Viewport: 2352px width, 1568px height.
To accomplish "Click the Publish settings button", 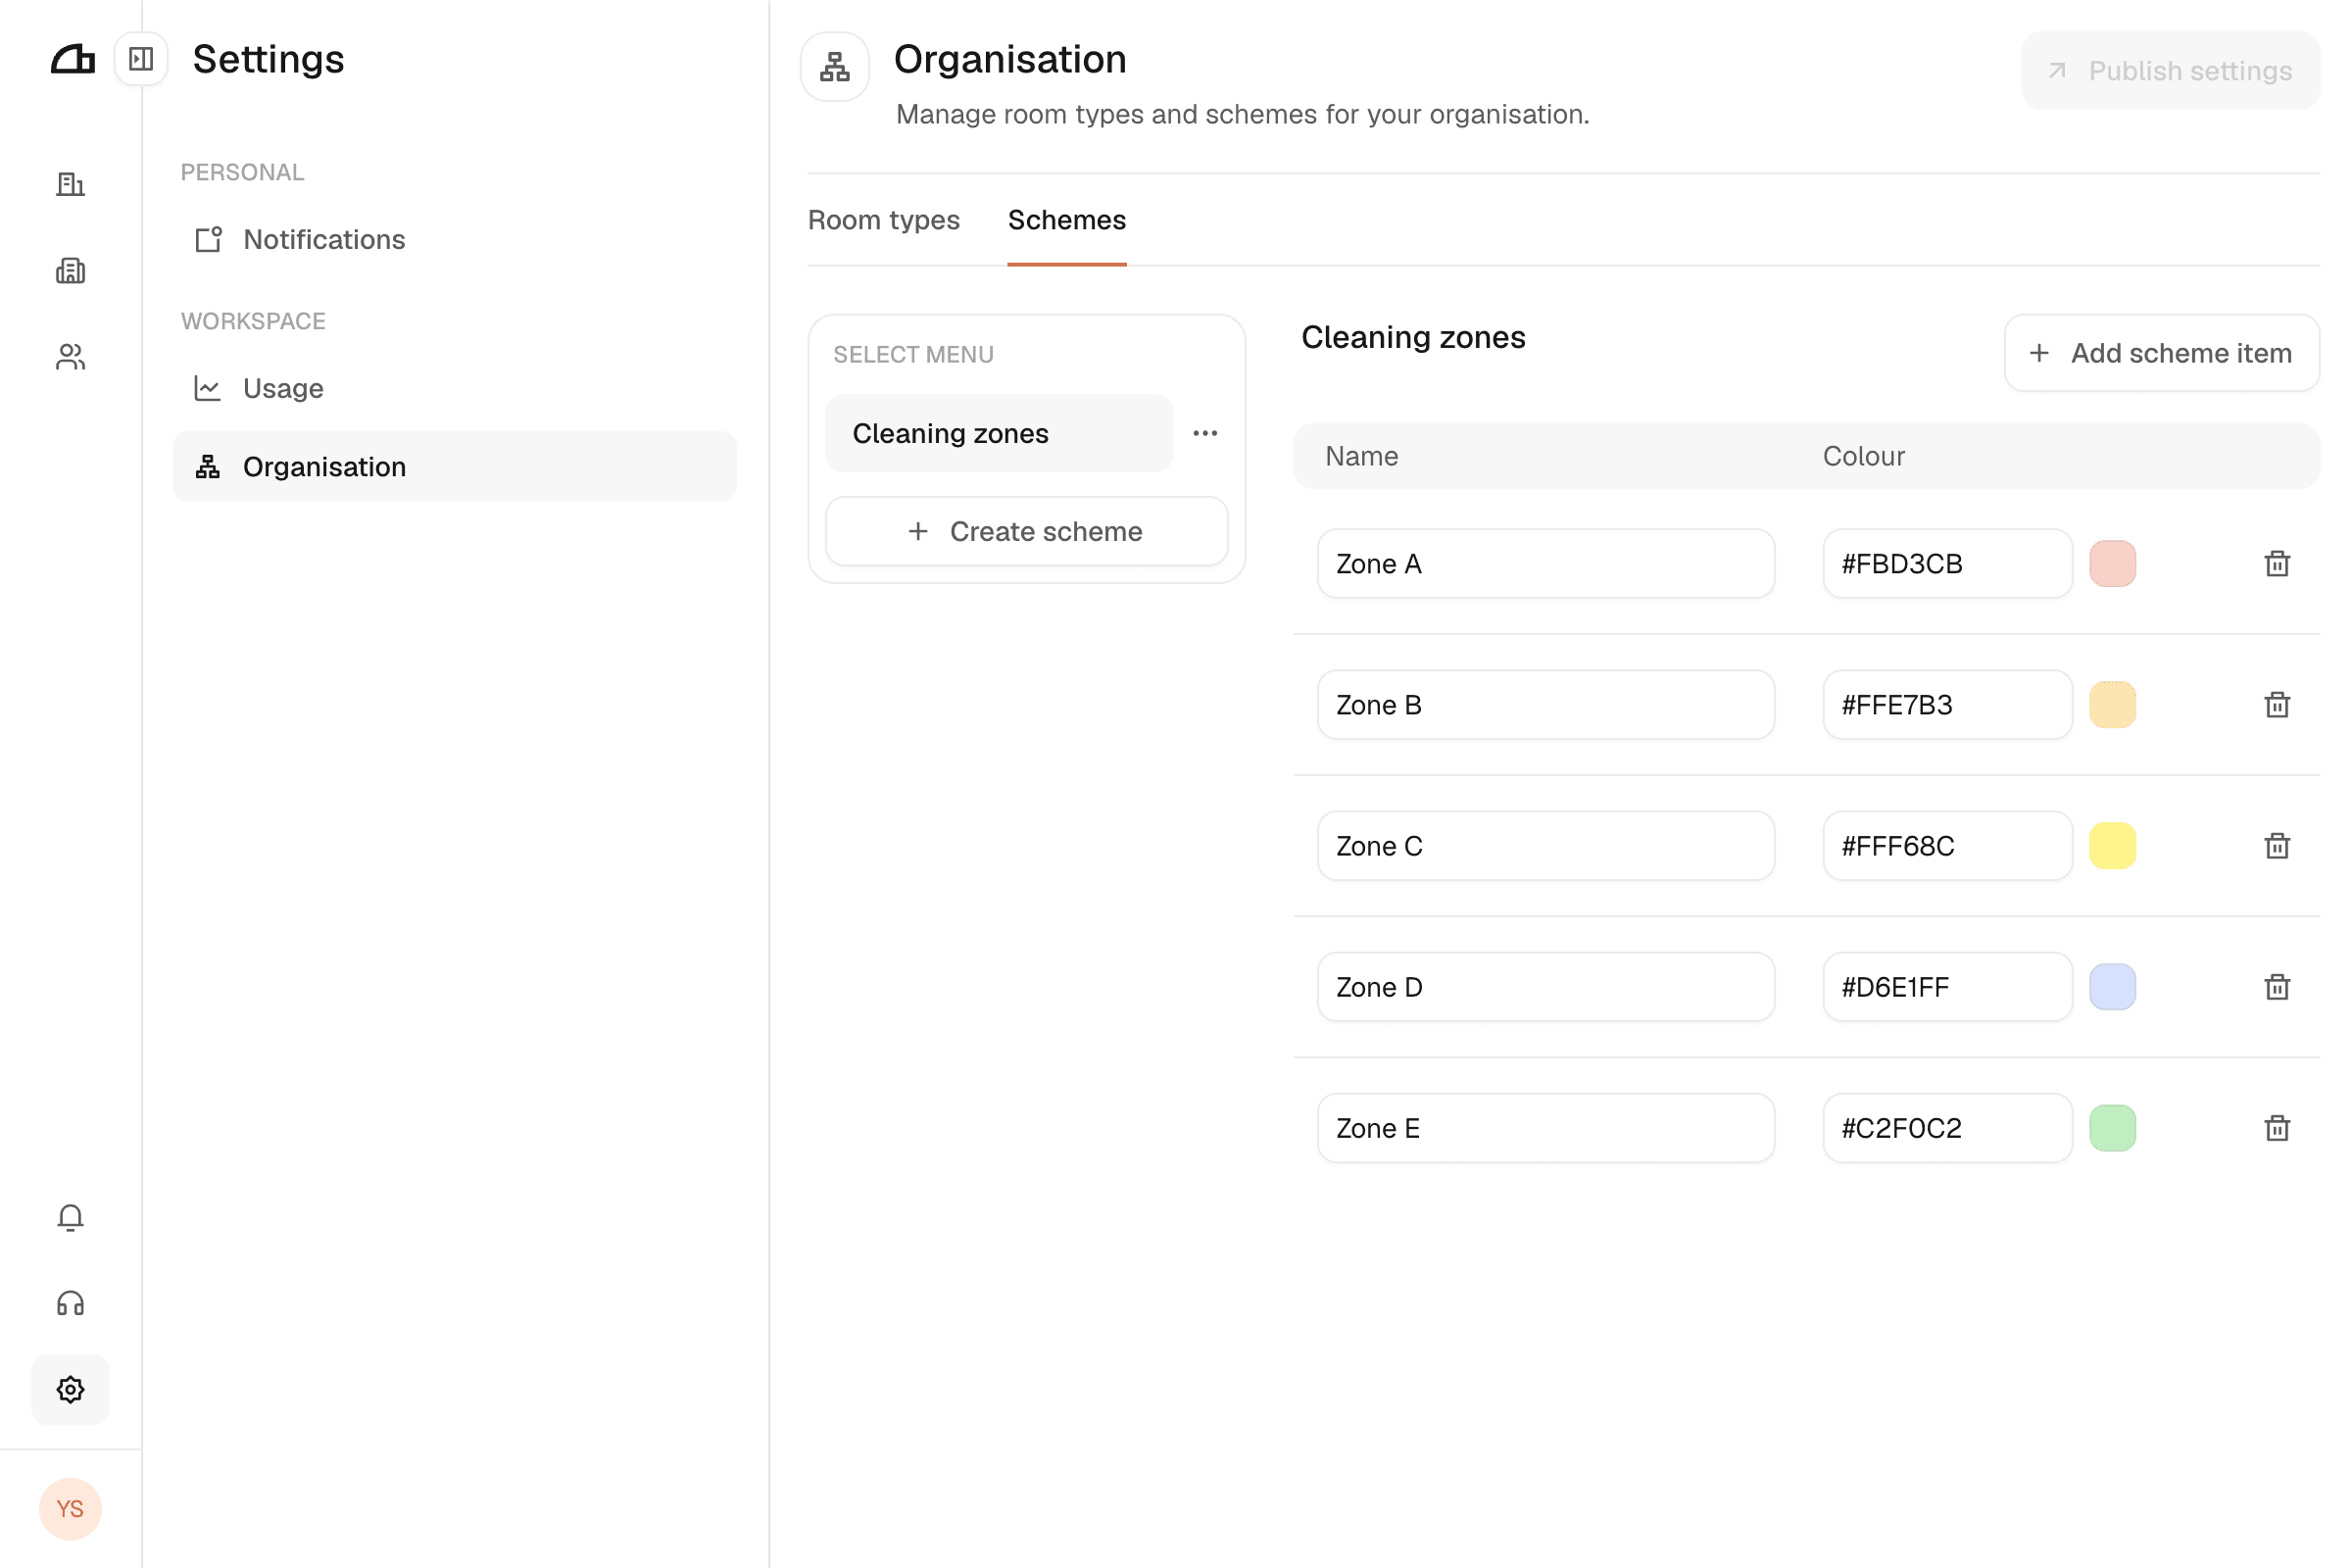I will pyautogui.click(x=2170, y=71).
